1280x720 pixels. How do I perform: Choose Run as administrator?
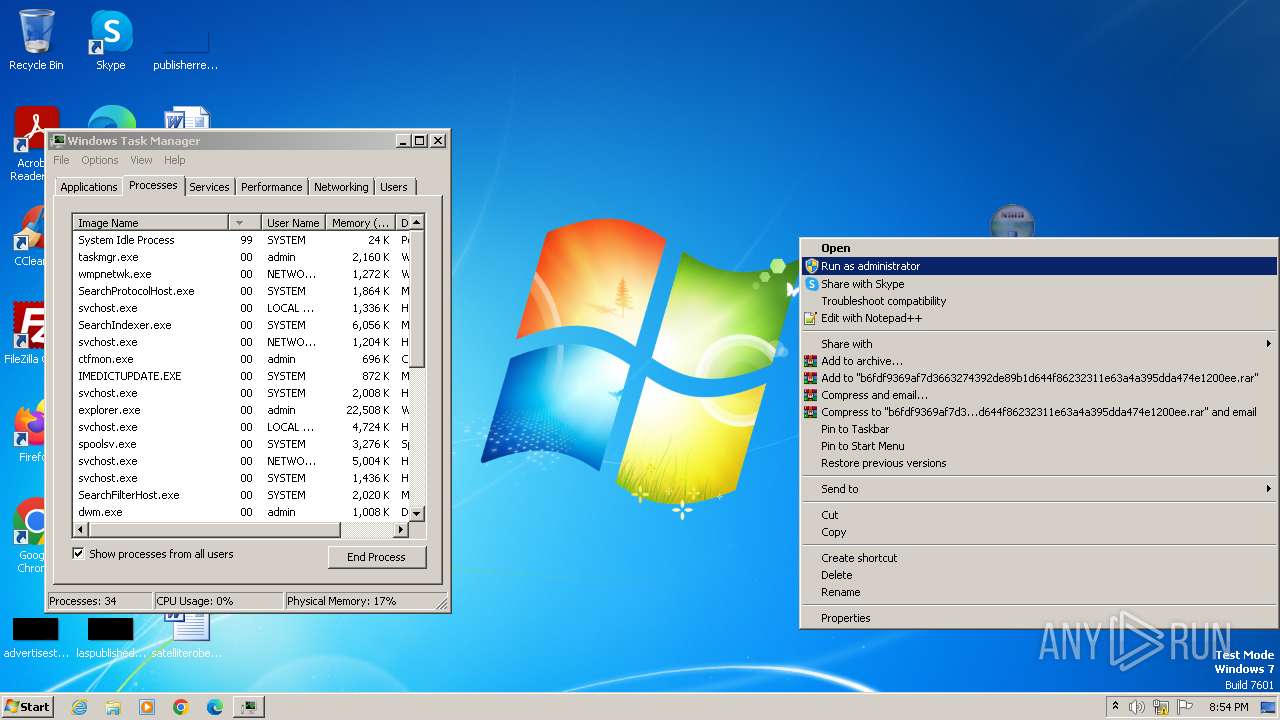click(1039, 266)
